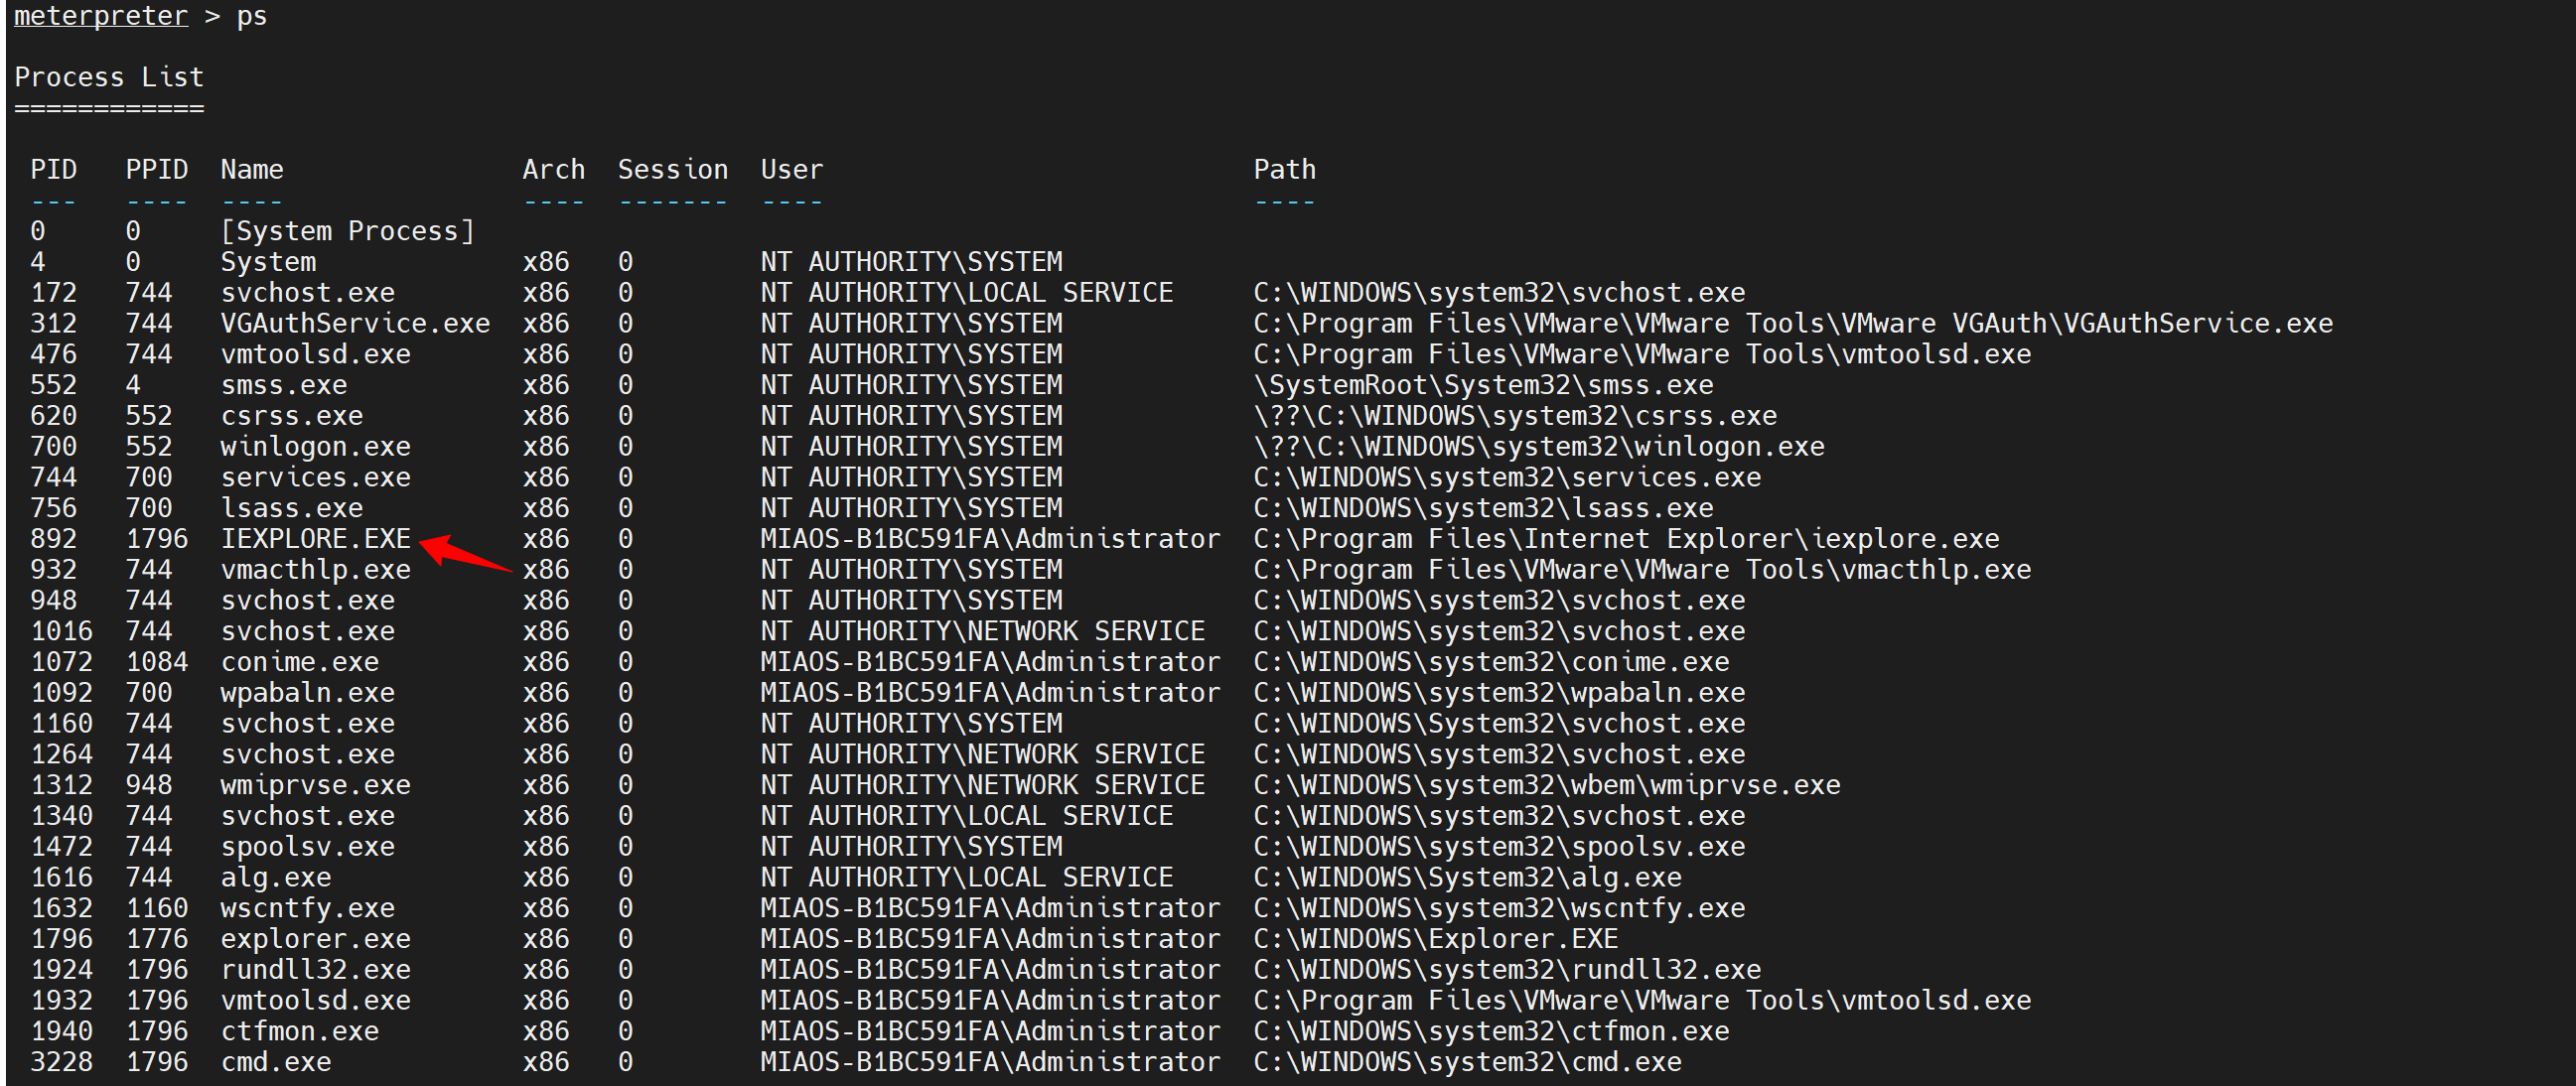Click PID 3228 in the list
Image resolution: width=2576 pixels, height=1086 pixels.
[x=61, y=1061]
